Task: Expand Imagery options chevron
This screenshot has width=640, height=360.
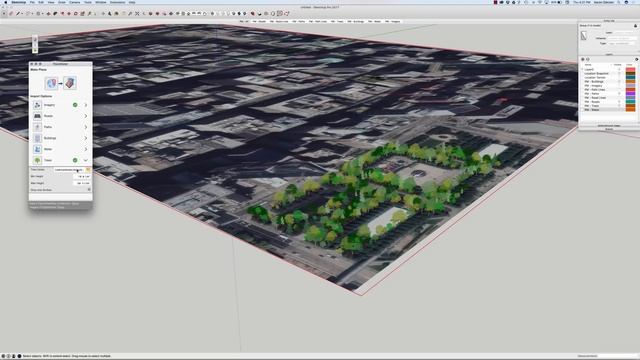Action: (x=86, y=105)
